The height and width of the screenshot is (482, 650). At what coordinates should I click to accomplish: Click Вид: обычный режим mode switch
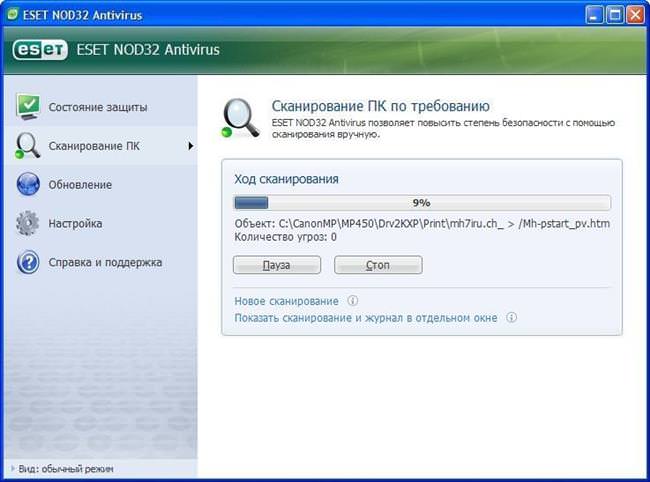pyautogui.click(x=66, y=469)
